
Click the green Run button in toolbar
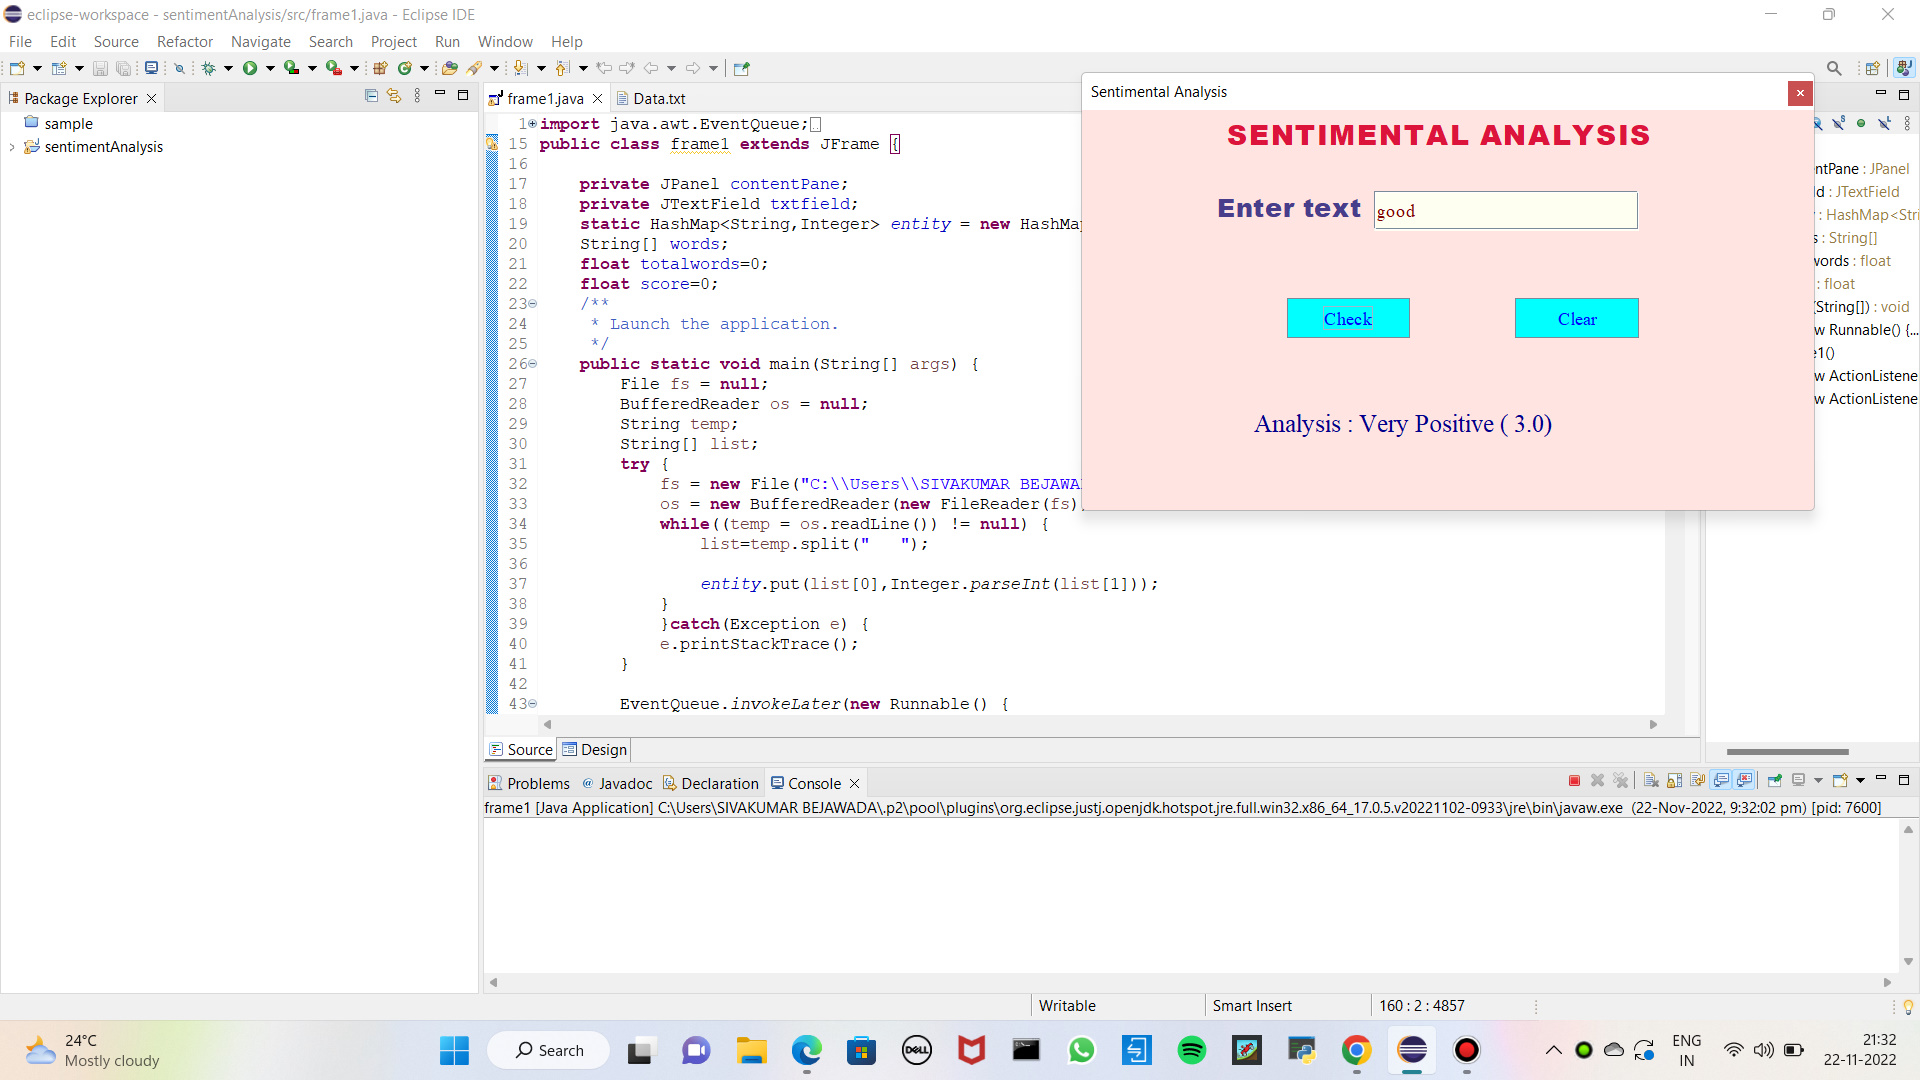[250, 68]
